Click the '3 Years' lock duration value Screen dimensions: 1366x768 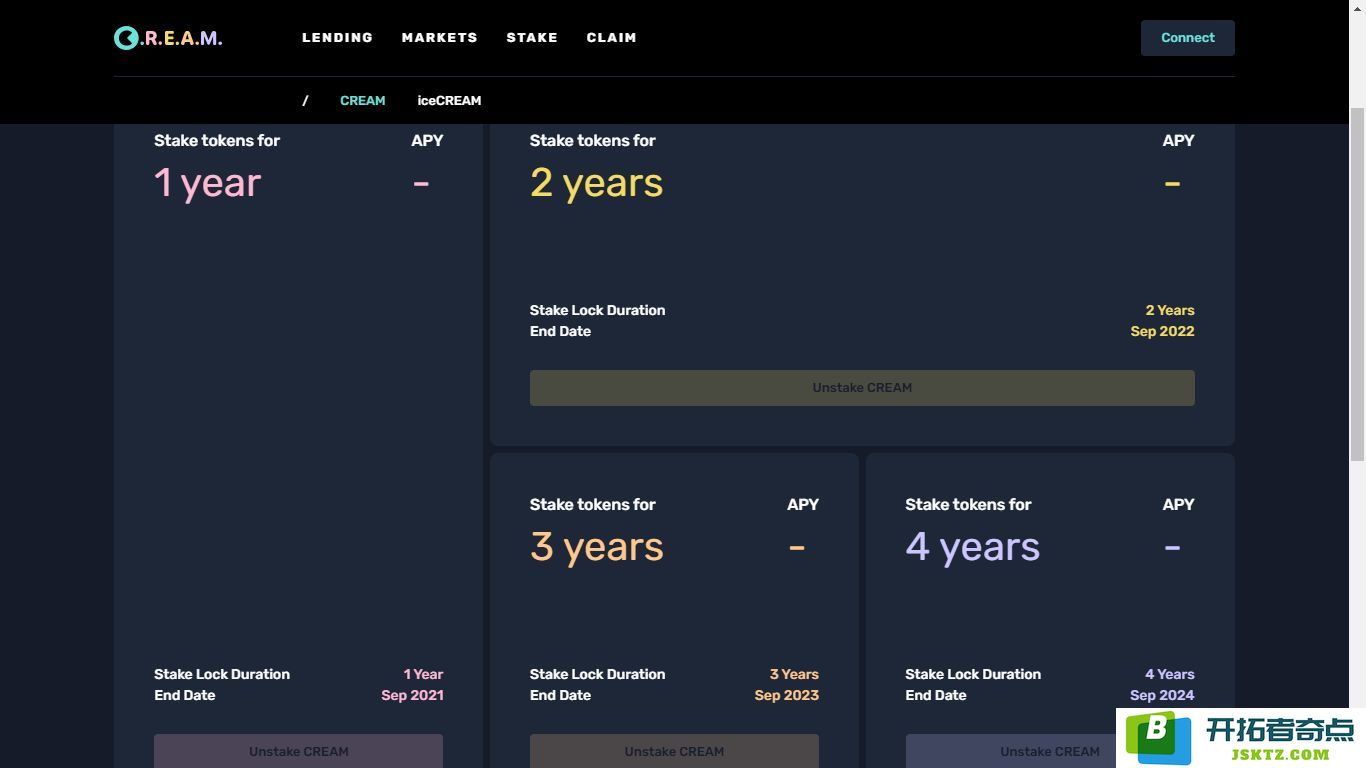pyautogui.click(x=794, y=675)
